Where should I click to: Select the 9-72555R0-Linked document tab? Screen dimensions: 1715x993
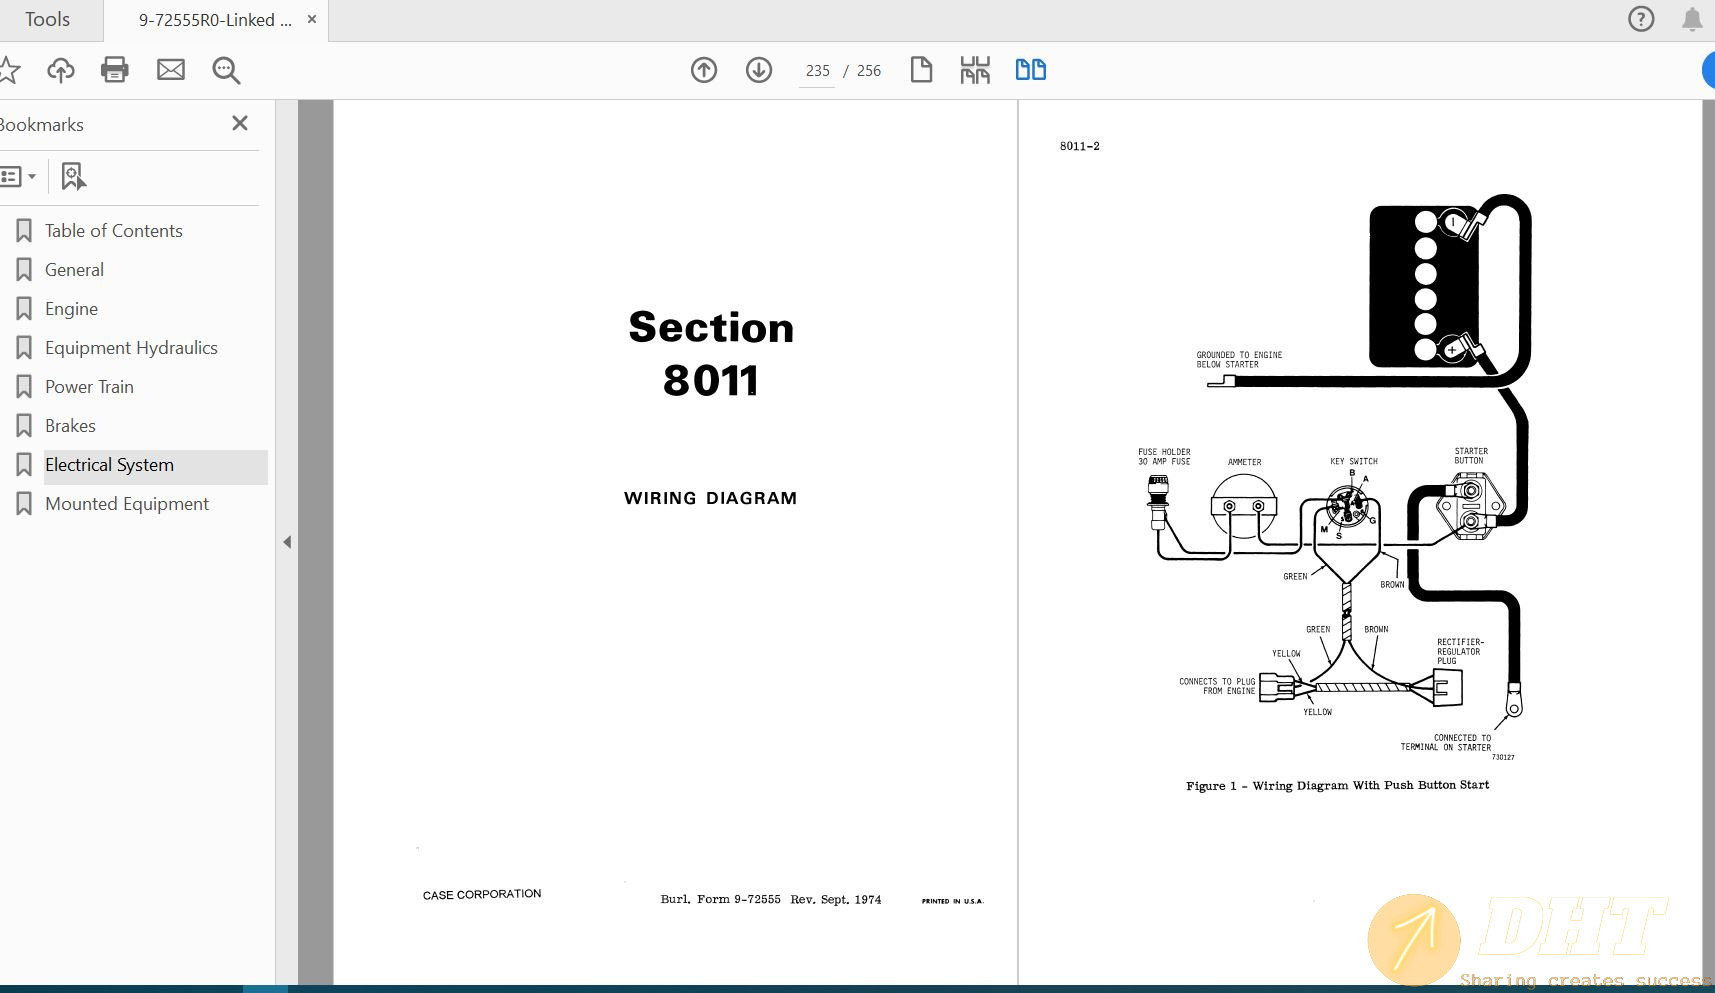pos(214,19)
